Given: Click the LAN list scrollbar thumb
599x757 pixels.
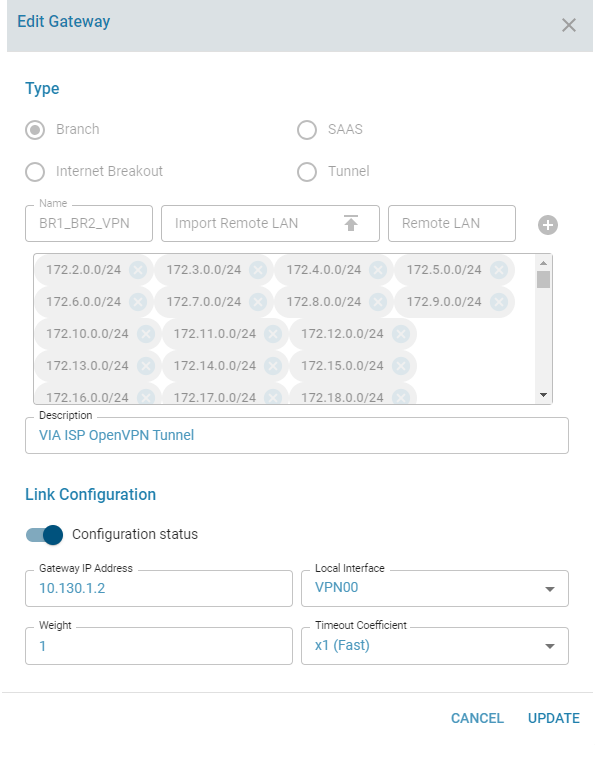Looking at the screenshot, I should (543, 280).
